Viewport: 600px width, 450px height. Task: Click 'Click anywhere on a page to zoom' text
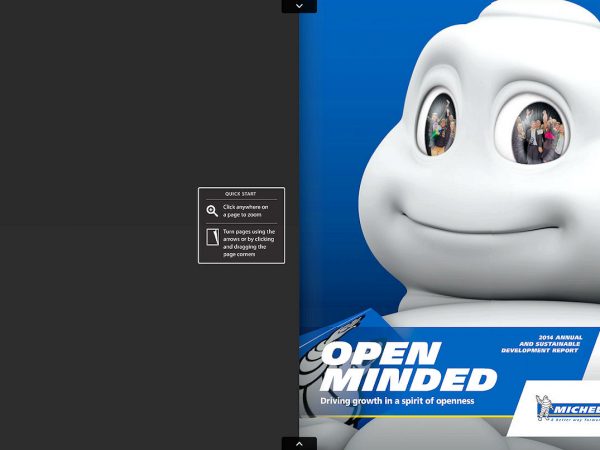coord(246,211)
